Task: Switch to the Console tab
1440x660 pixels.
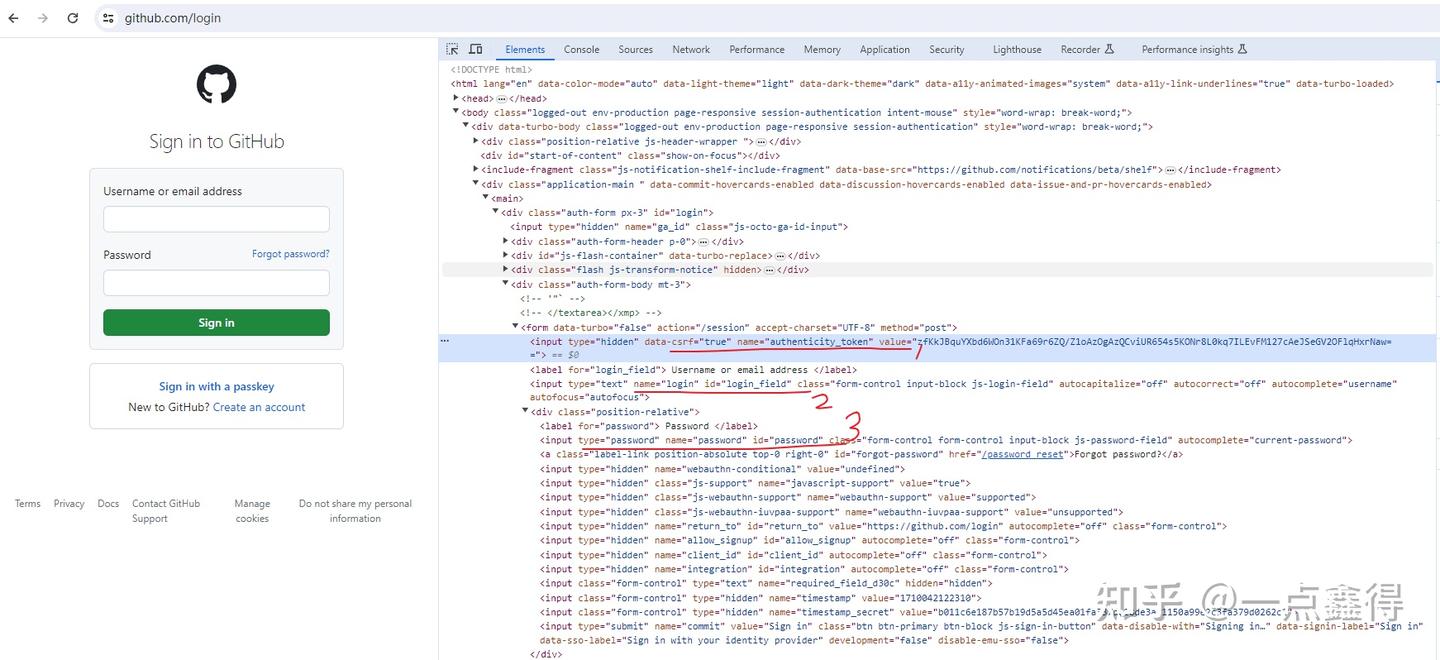Action: (581, 49)
